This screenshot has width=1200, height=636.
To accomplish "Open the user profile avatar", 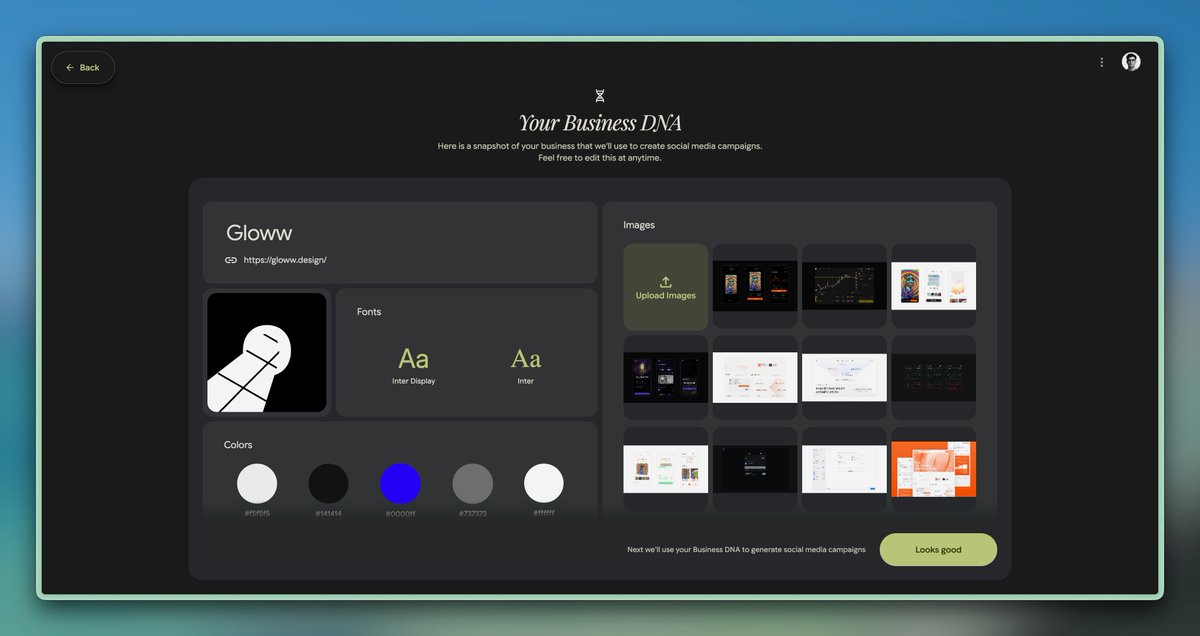I will (x=1131, y=62).
